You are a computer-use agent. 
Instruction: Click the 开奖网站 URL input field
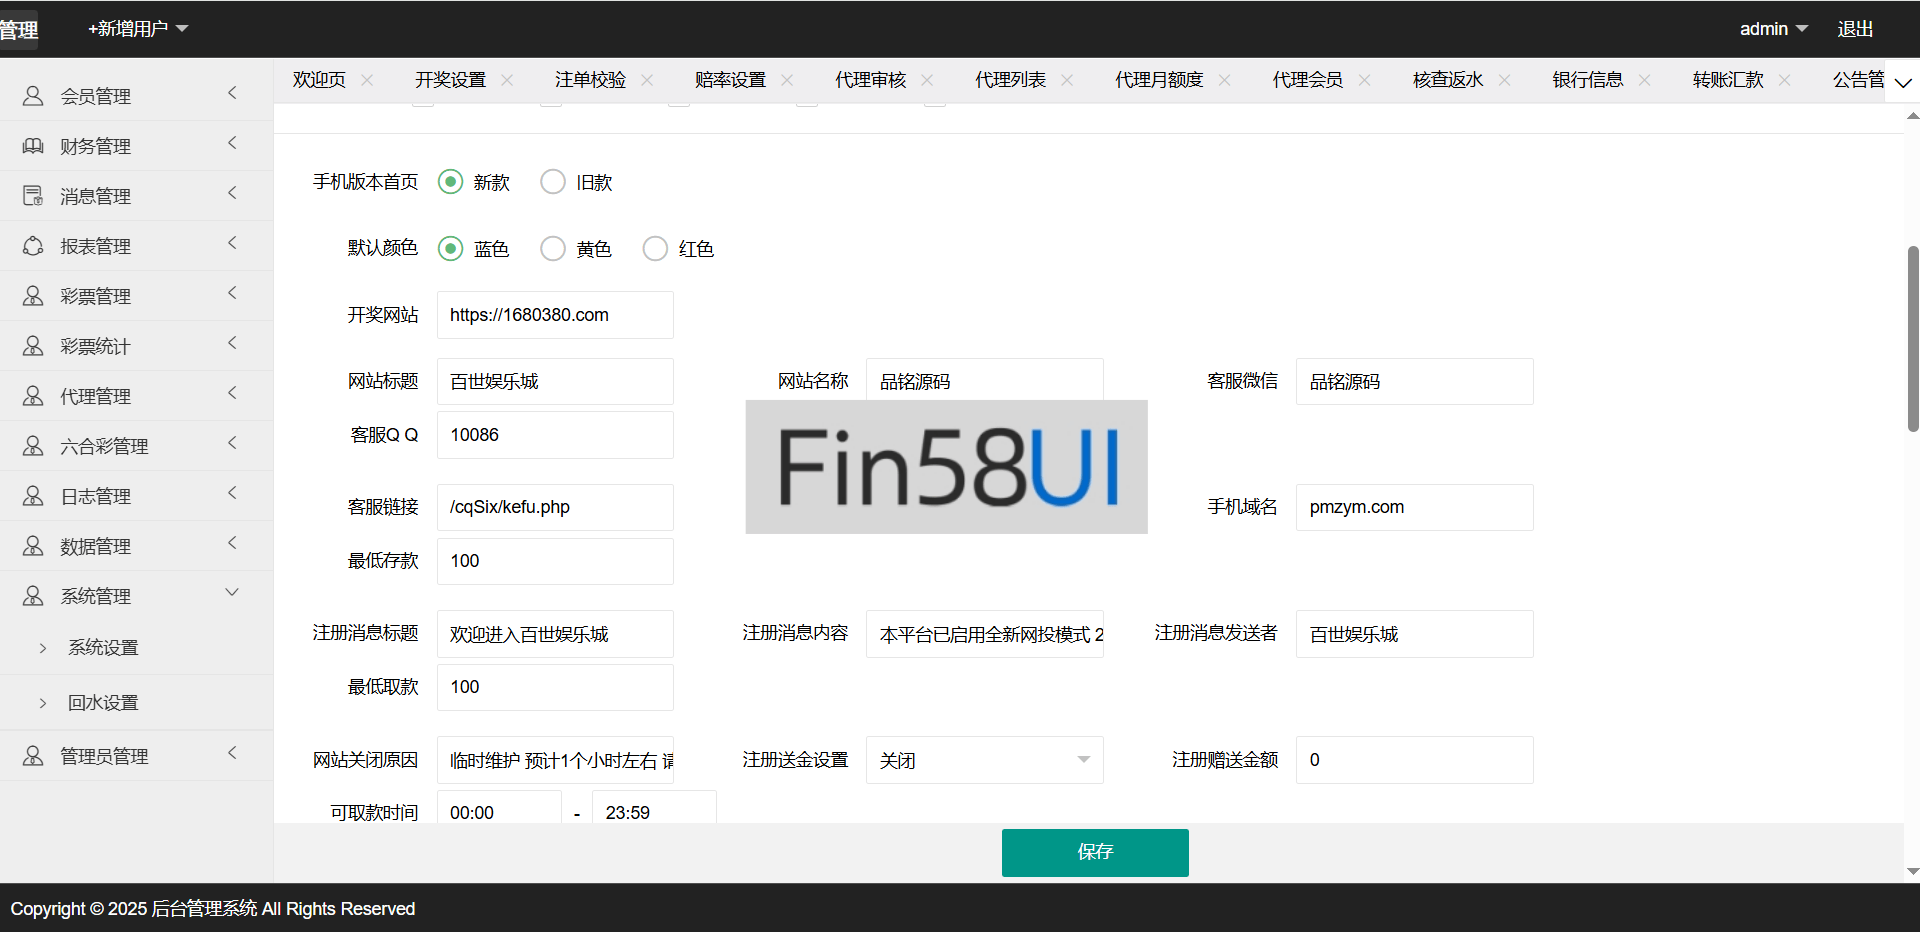pyautogui.click(x=555, y=315)
